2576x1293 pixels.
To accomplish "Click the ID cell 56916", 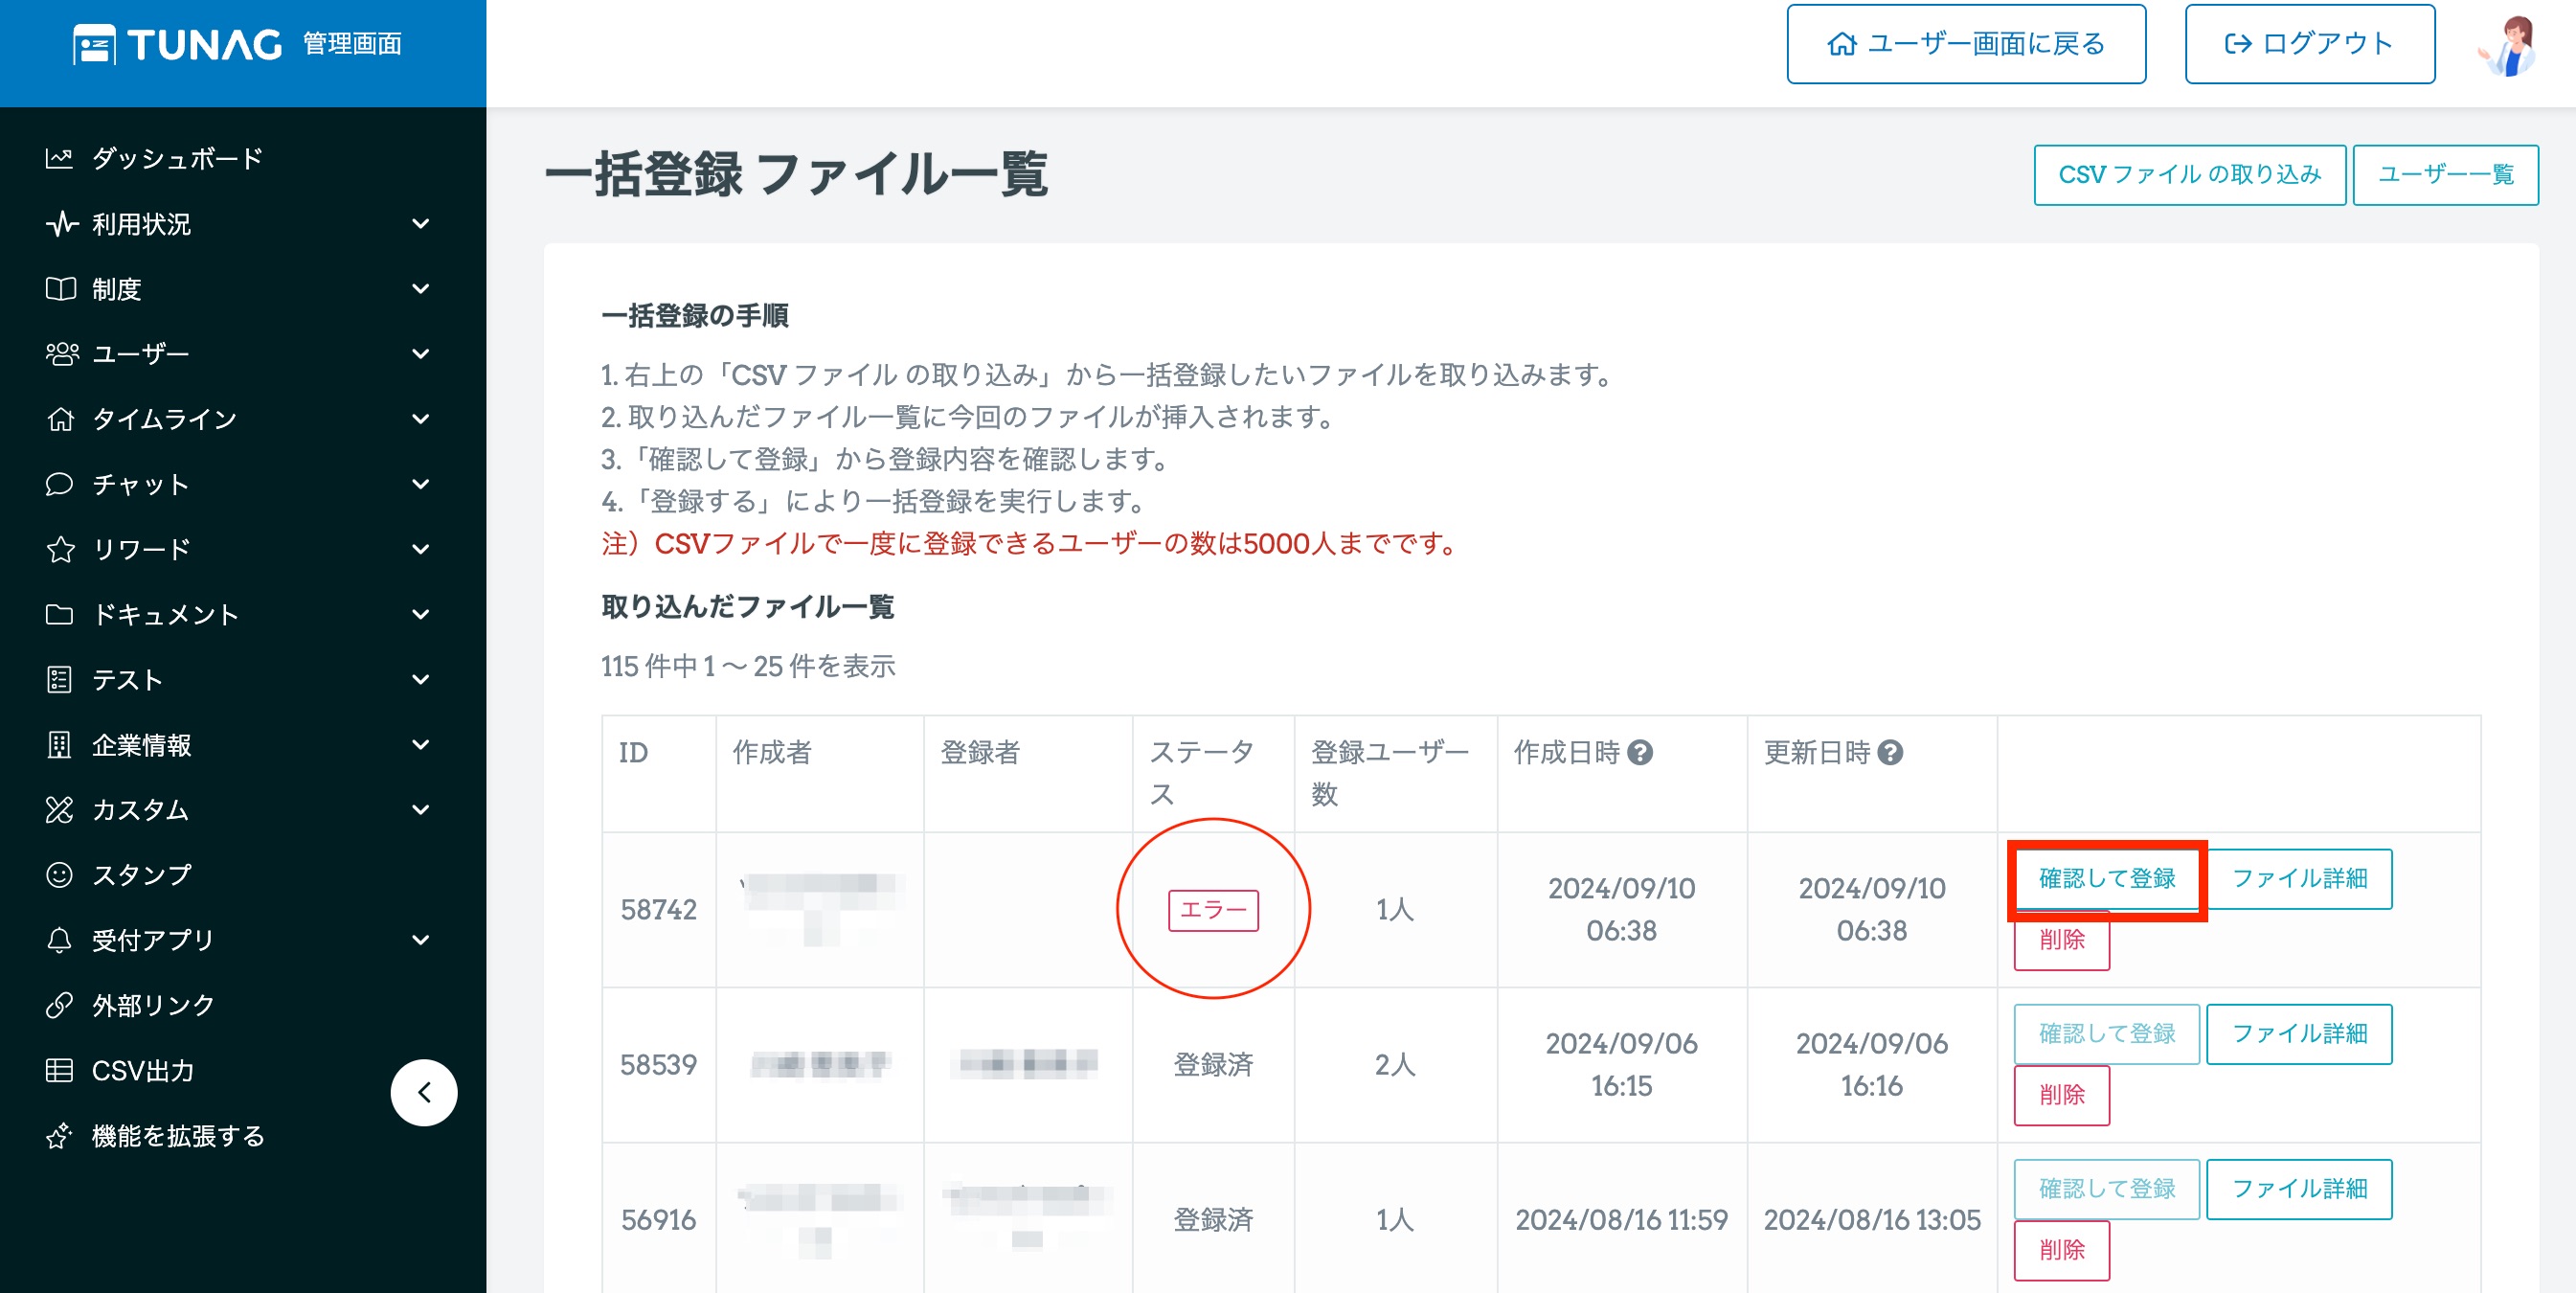I will tap(658, 1219).
